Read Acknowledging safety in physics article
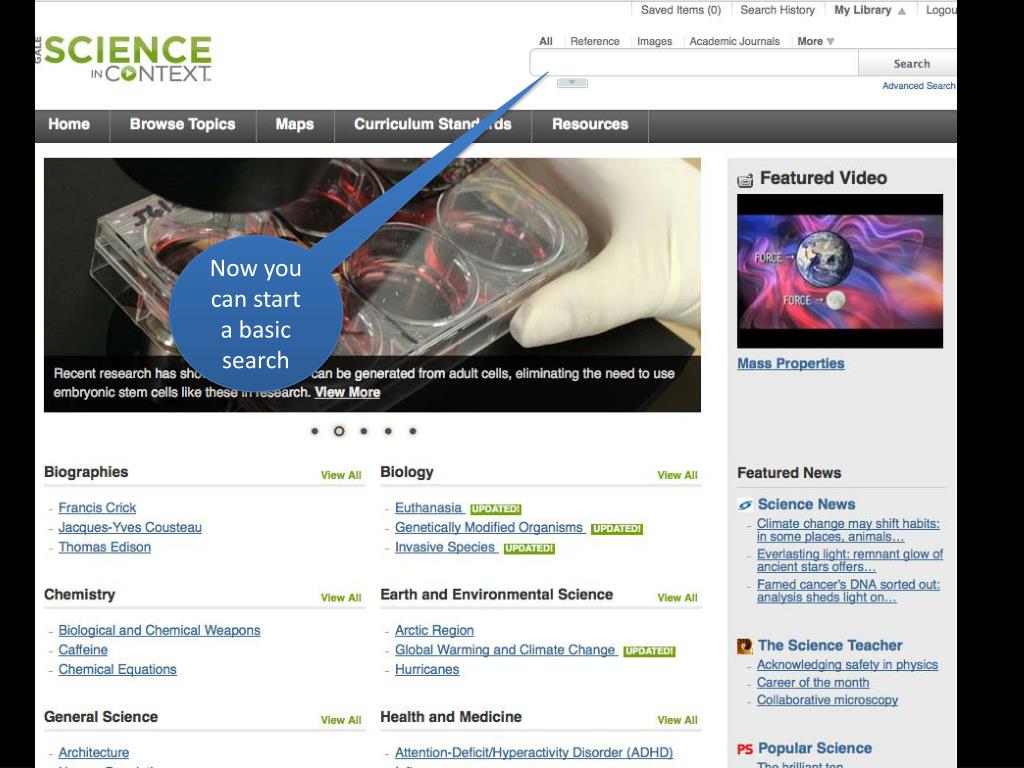 848,665
